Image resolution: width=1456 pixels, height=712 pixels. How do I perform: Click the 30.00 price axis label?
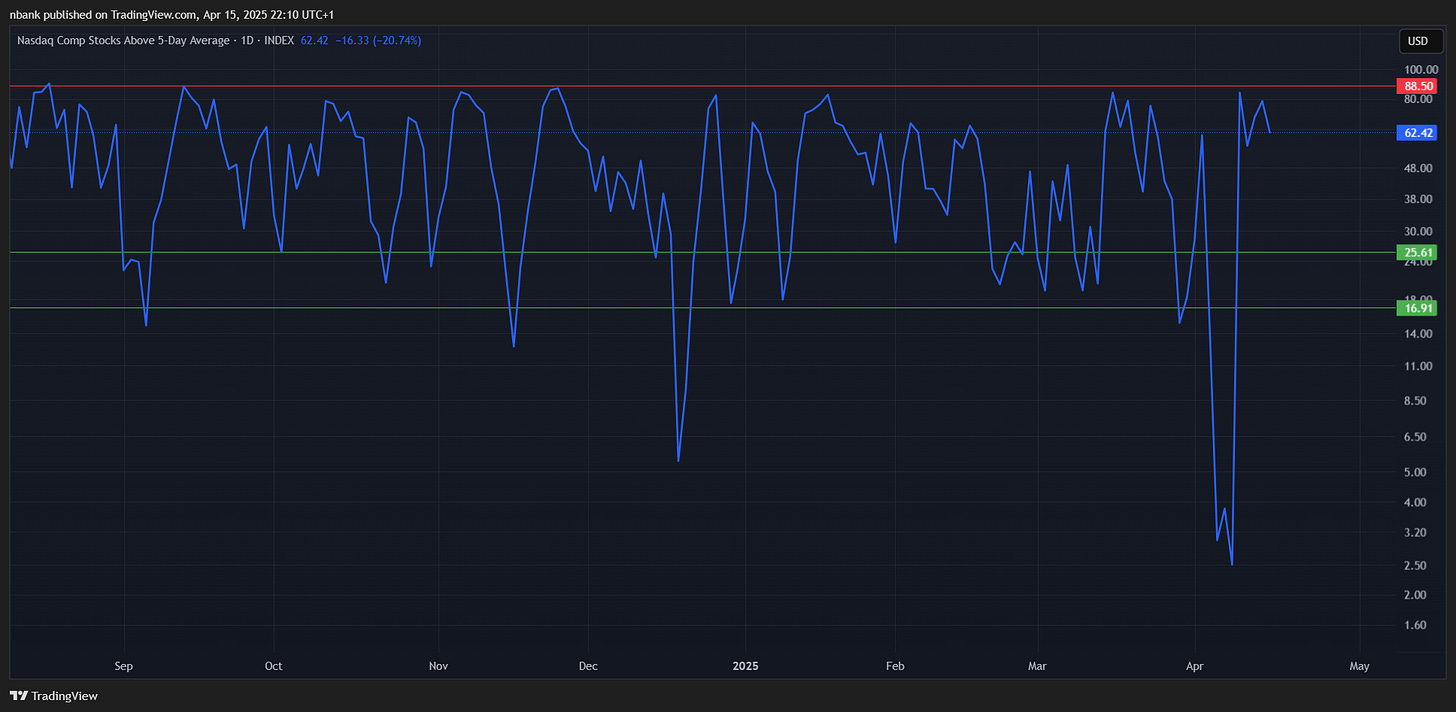(x=1419, y=231)
